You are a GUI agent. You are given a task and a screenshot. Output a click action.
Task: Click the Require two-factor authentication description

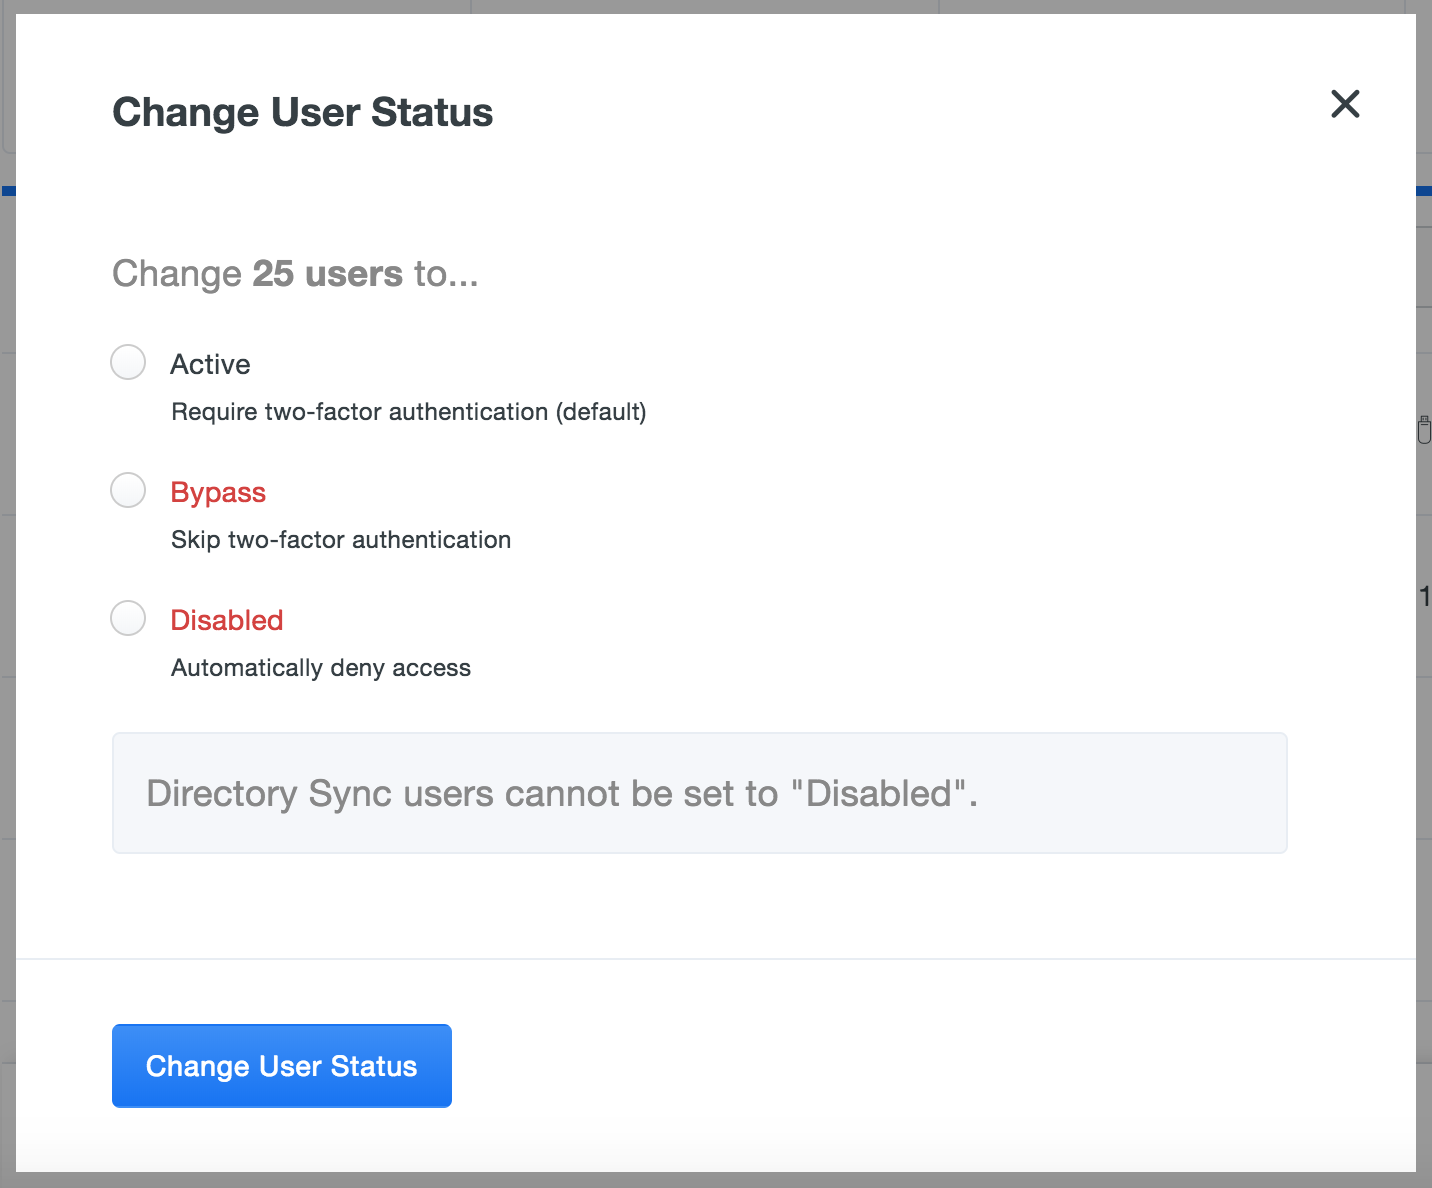tap(408, 411)
